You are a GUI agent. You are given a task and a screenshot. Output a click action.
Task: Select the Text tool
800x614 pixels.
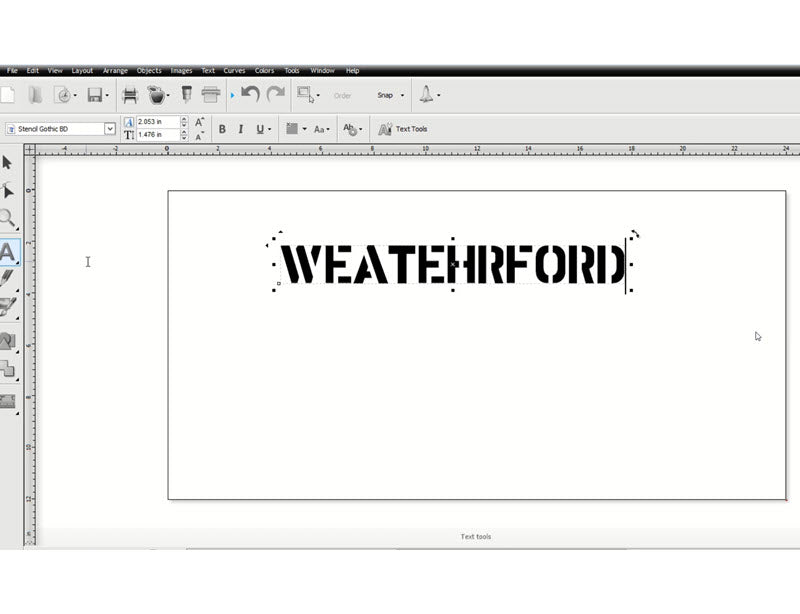click(x=8, y=252)
